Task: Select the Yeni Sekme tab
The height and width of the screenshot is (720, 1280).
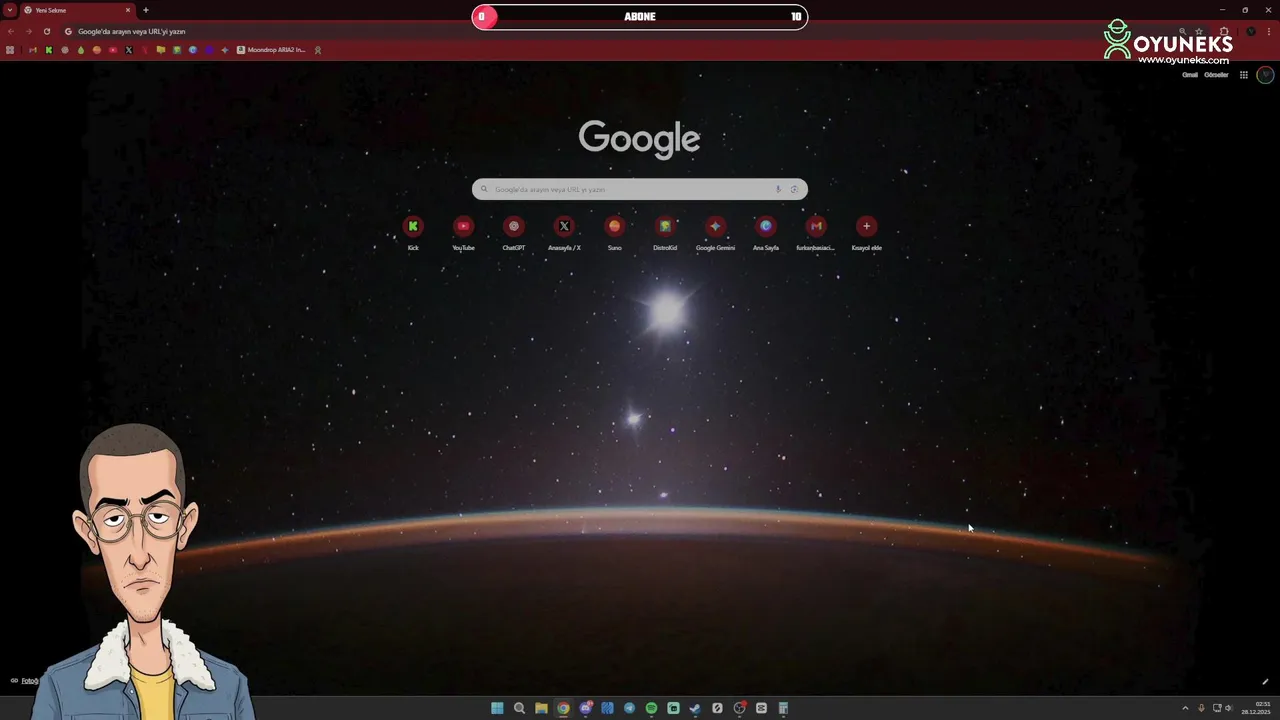Action: click(x=77, y=10)
